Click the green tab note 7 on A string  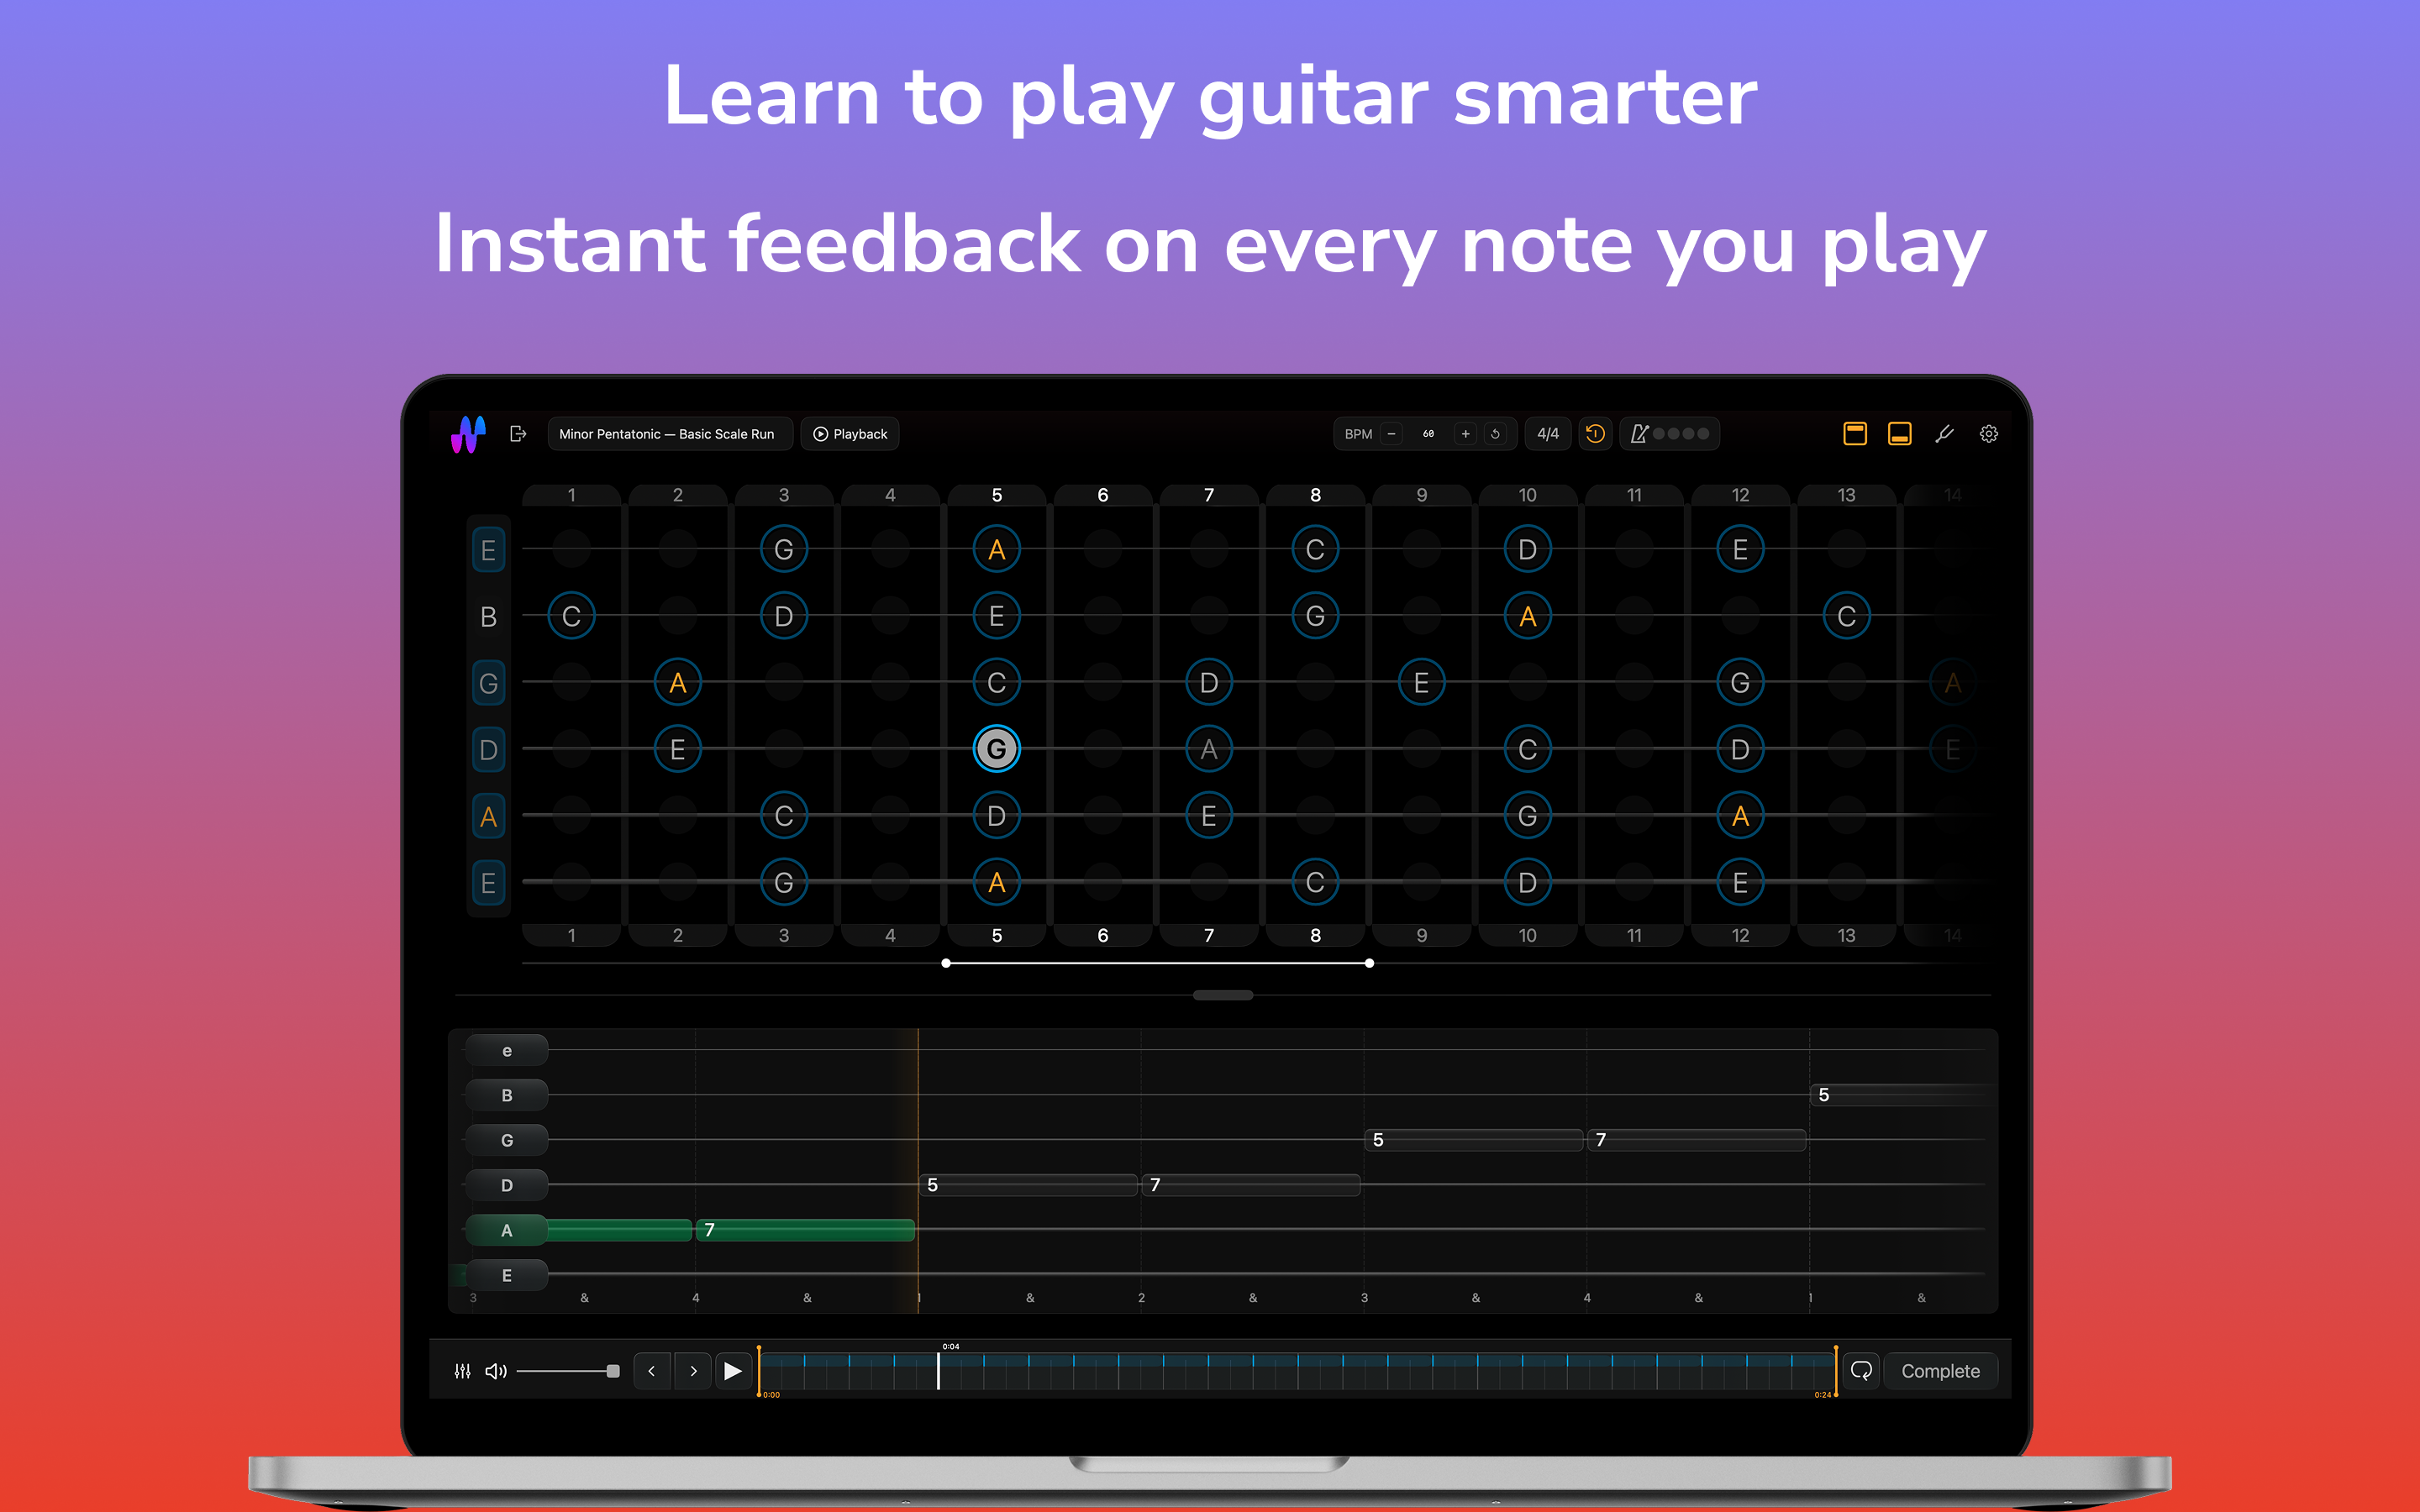pos(805,1230)
